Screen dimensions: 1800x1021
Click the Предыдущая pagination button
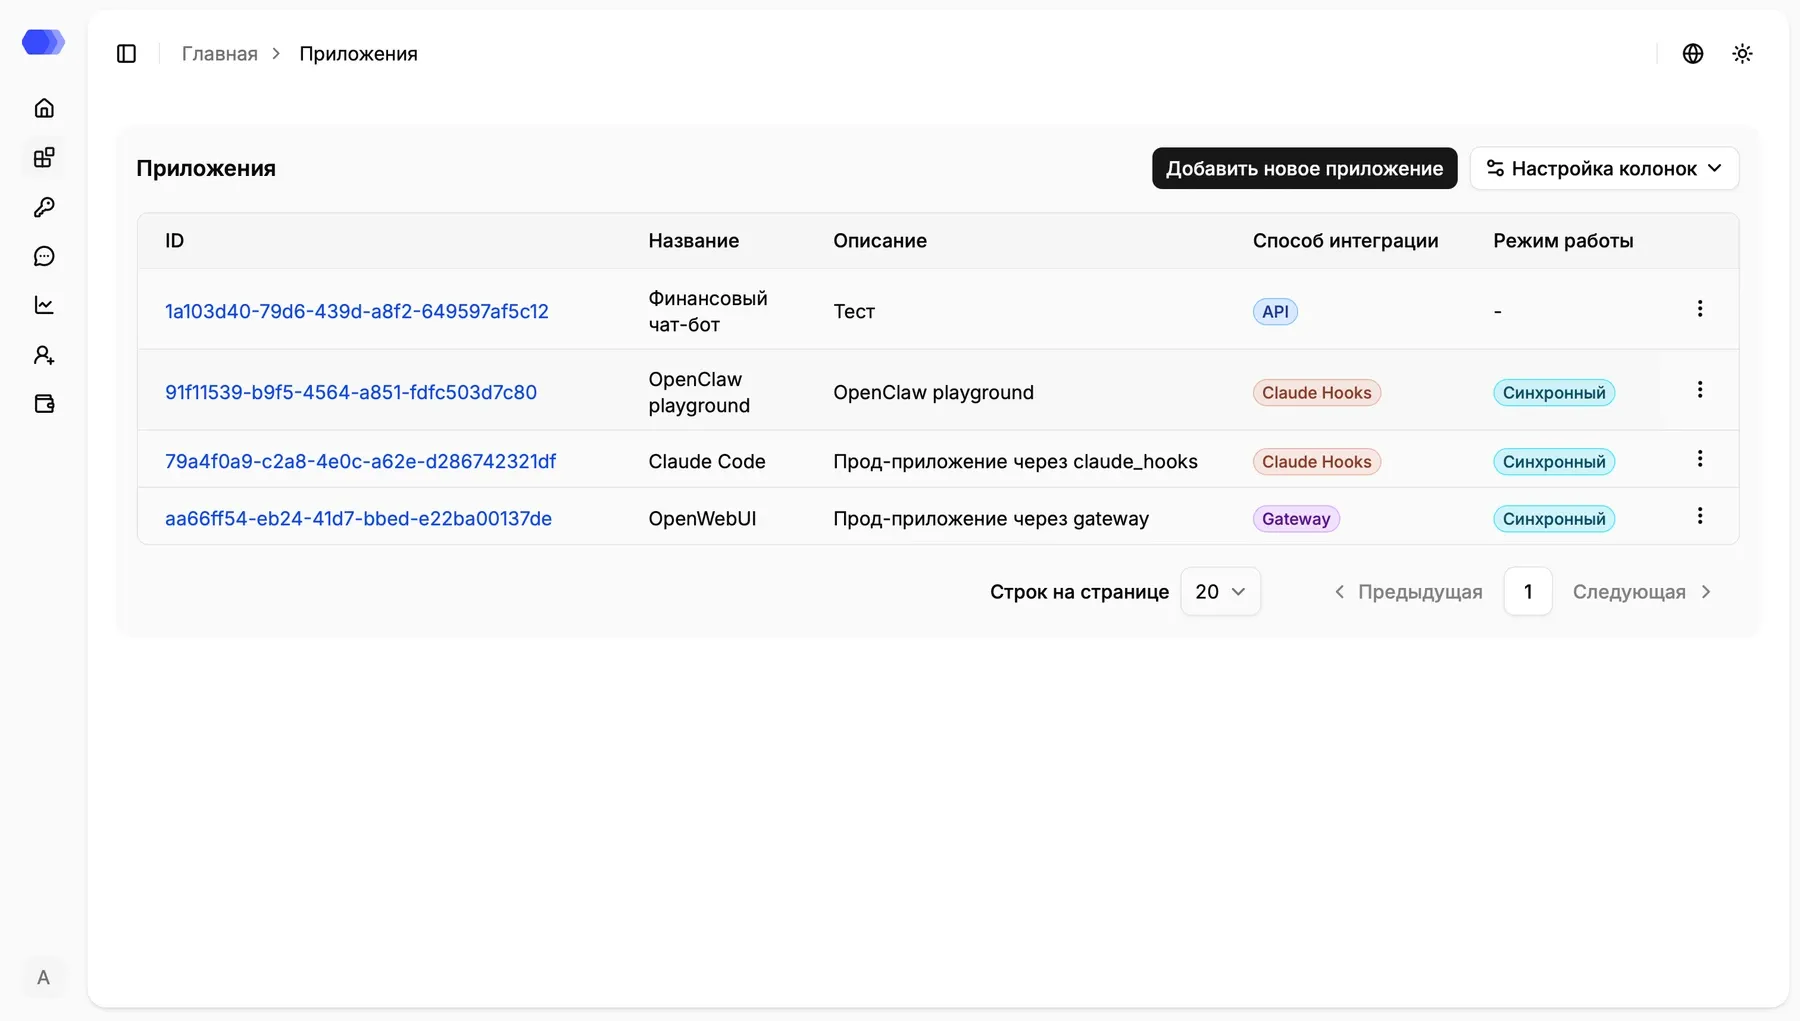[x=1408, y=591]
